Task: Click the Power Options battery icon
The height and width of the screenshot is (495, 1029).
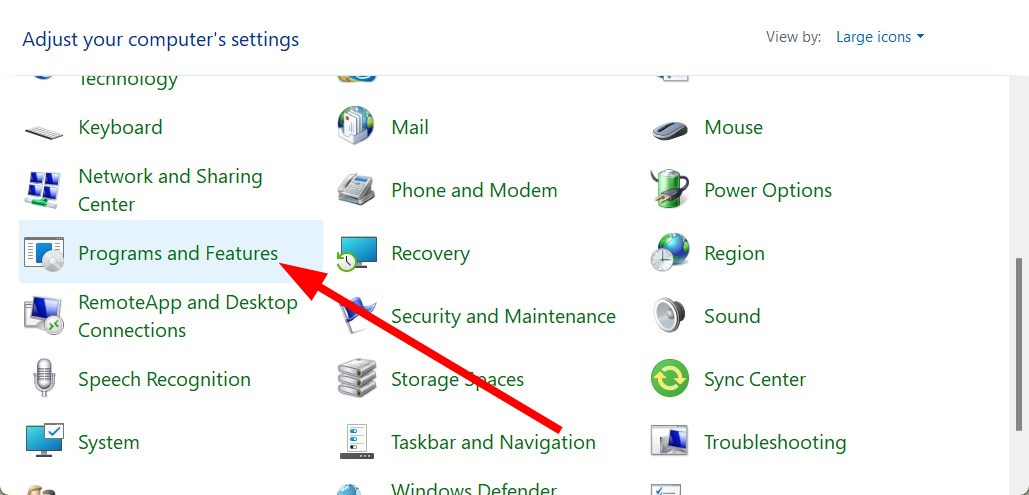Action: 669,189
